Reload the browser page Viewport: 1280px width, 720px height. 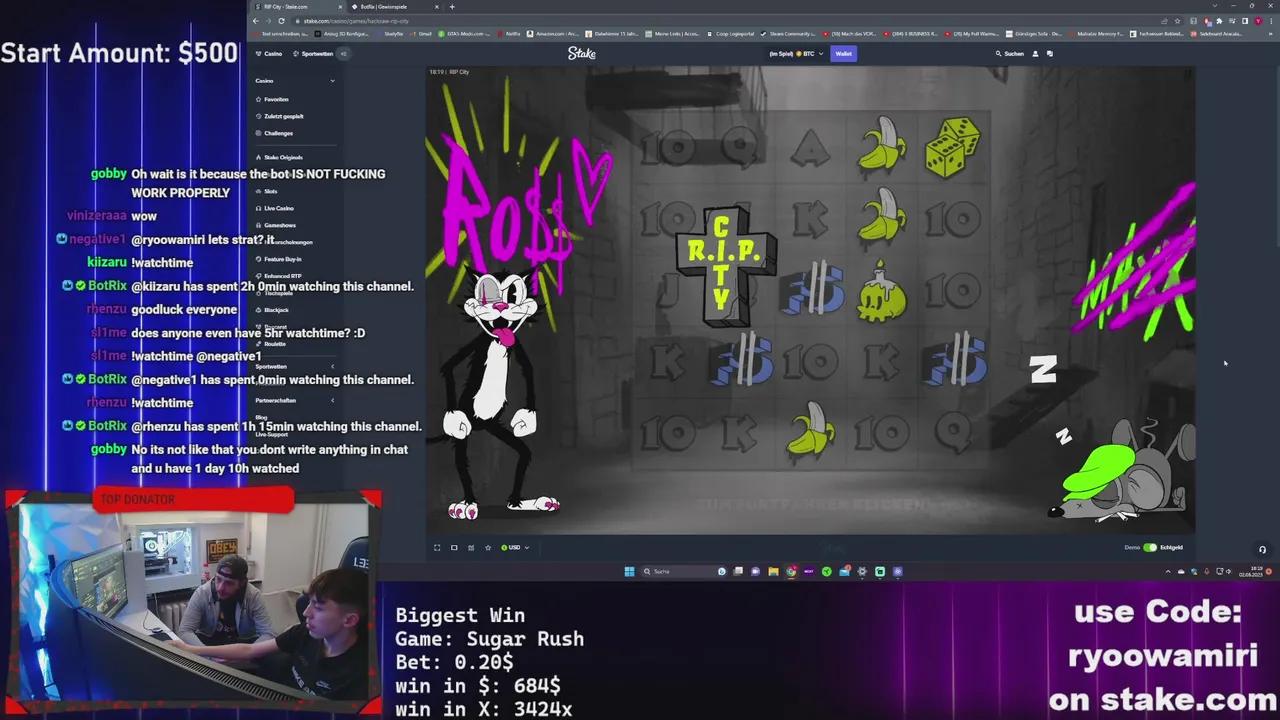[x=281, y=21]
